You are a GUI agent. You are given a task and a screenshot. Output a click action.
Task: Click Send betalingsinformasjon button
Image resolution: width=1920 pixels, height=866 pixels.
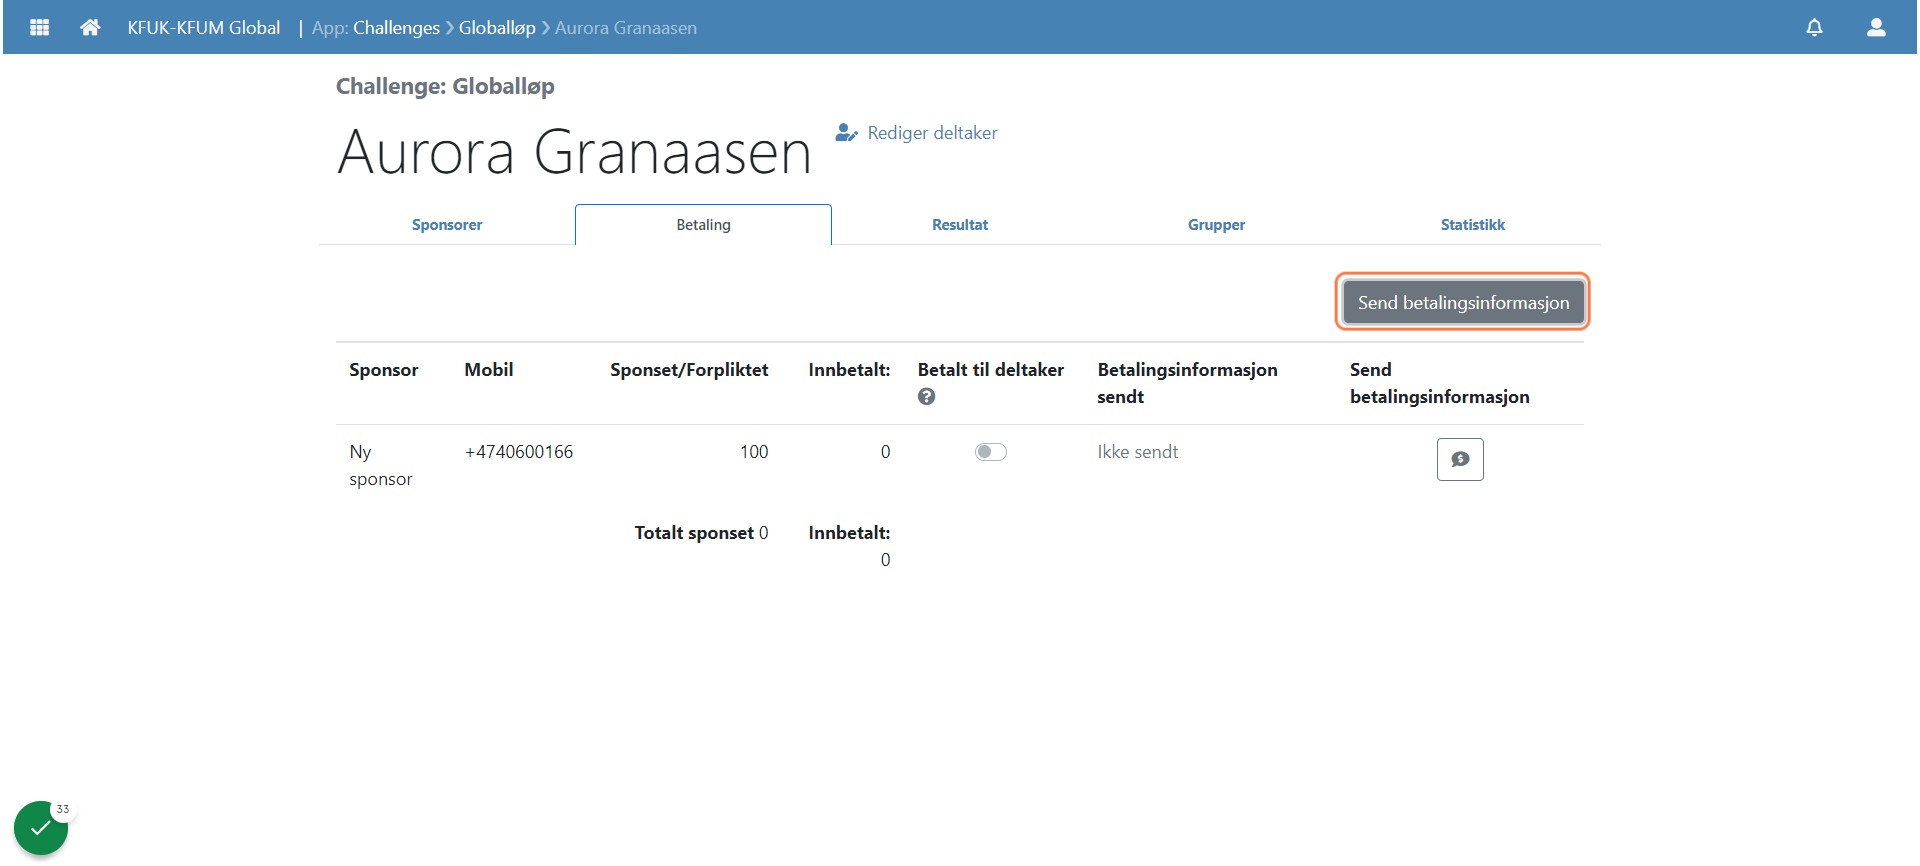click(1463, 302)
